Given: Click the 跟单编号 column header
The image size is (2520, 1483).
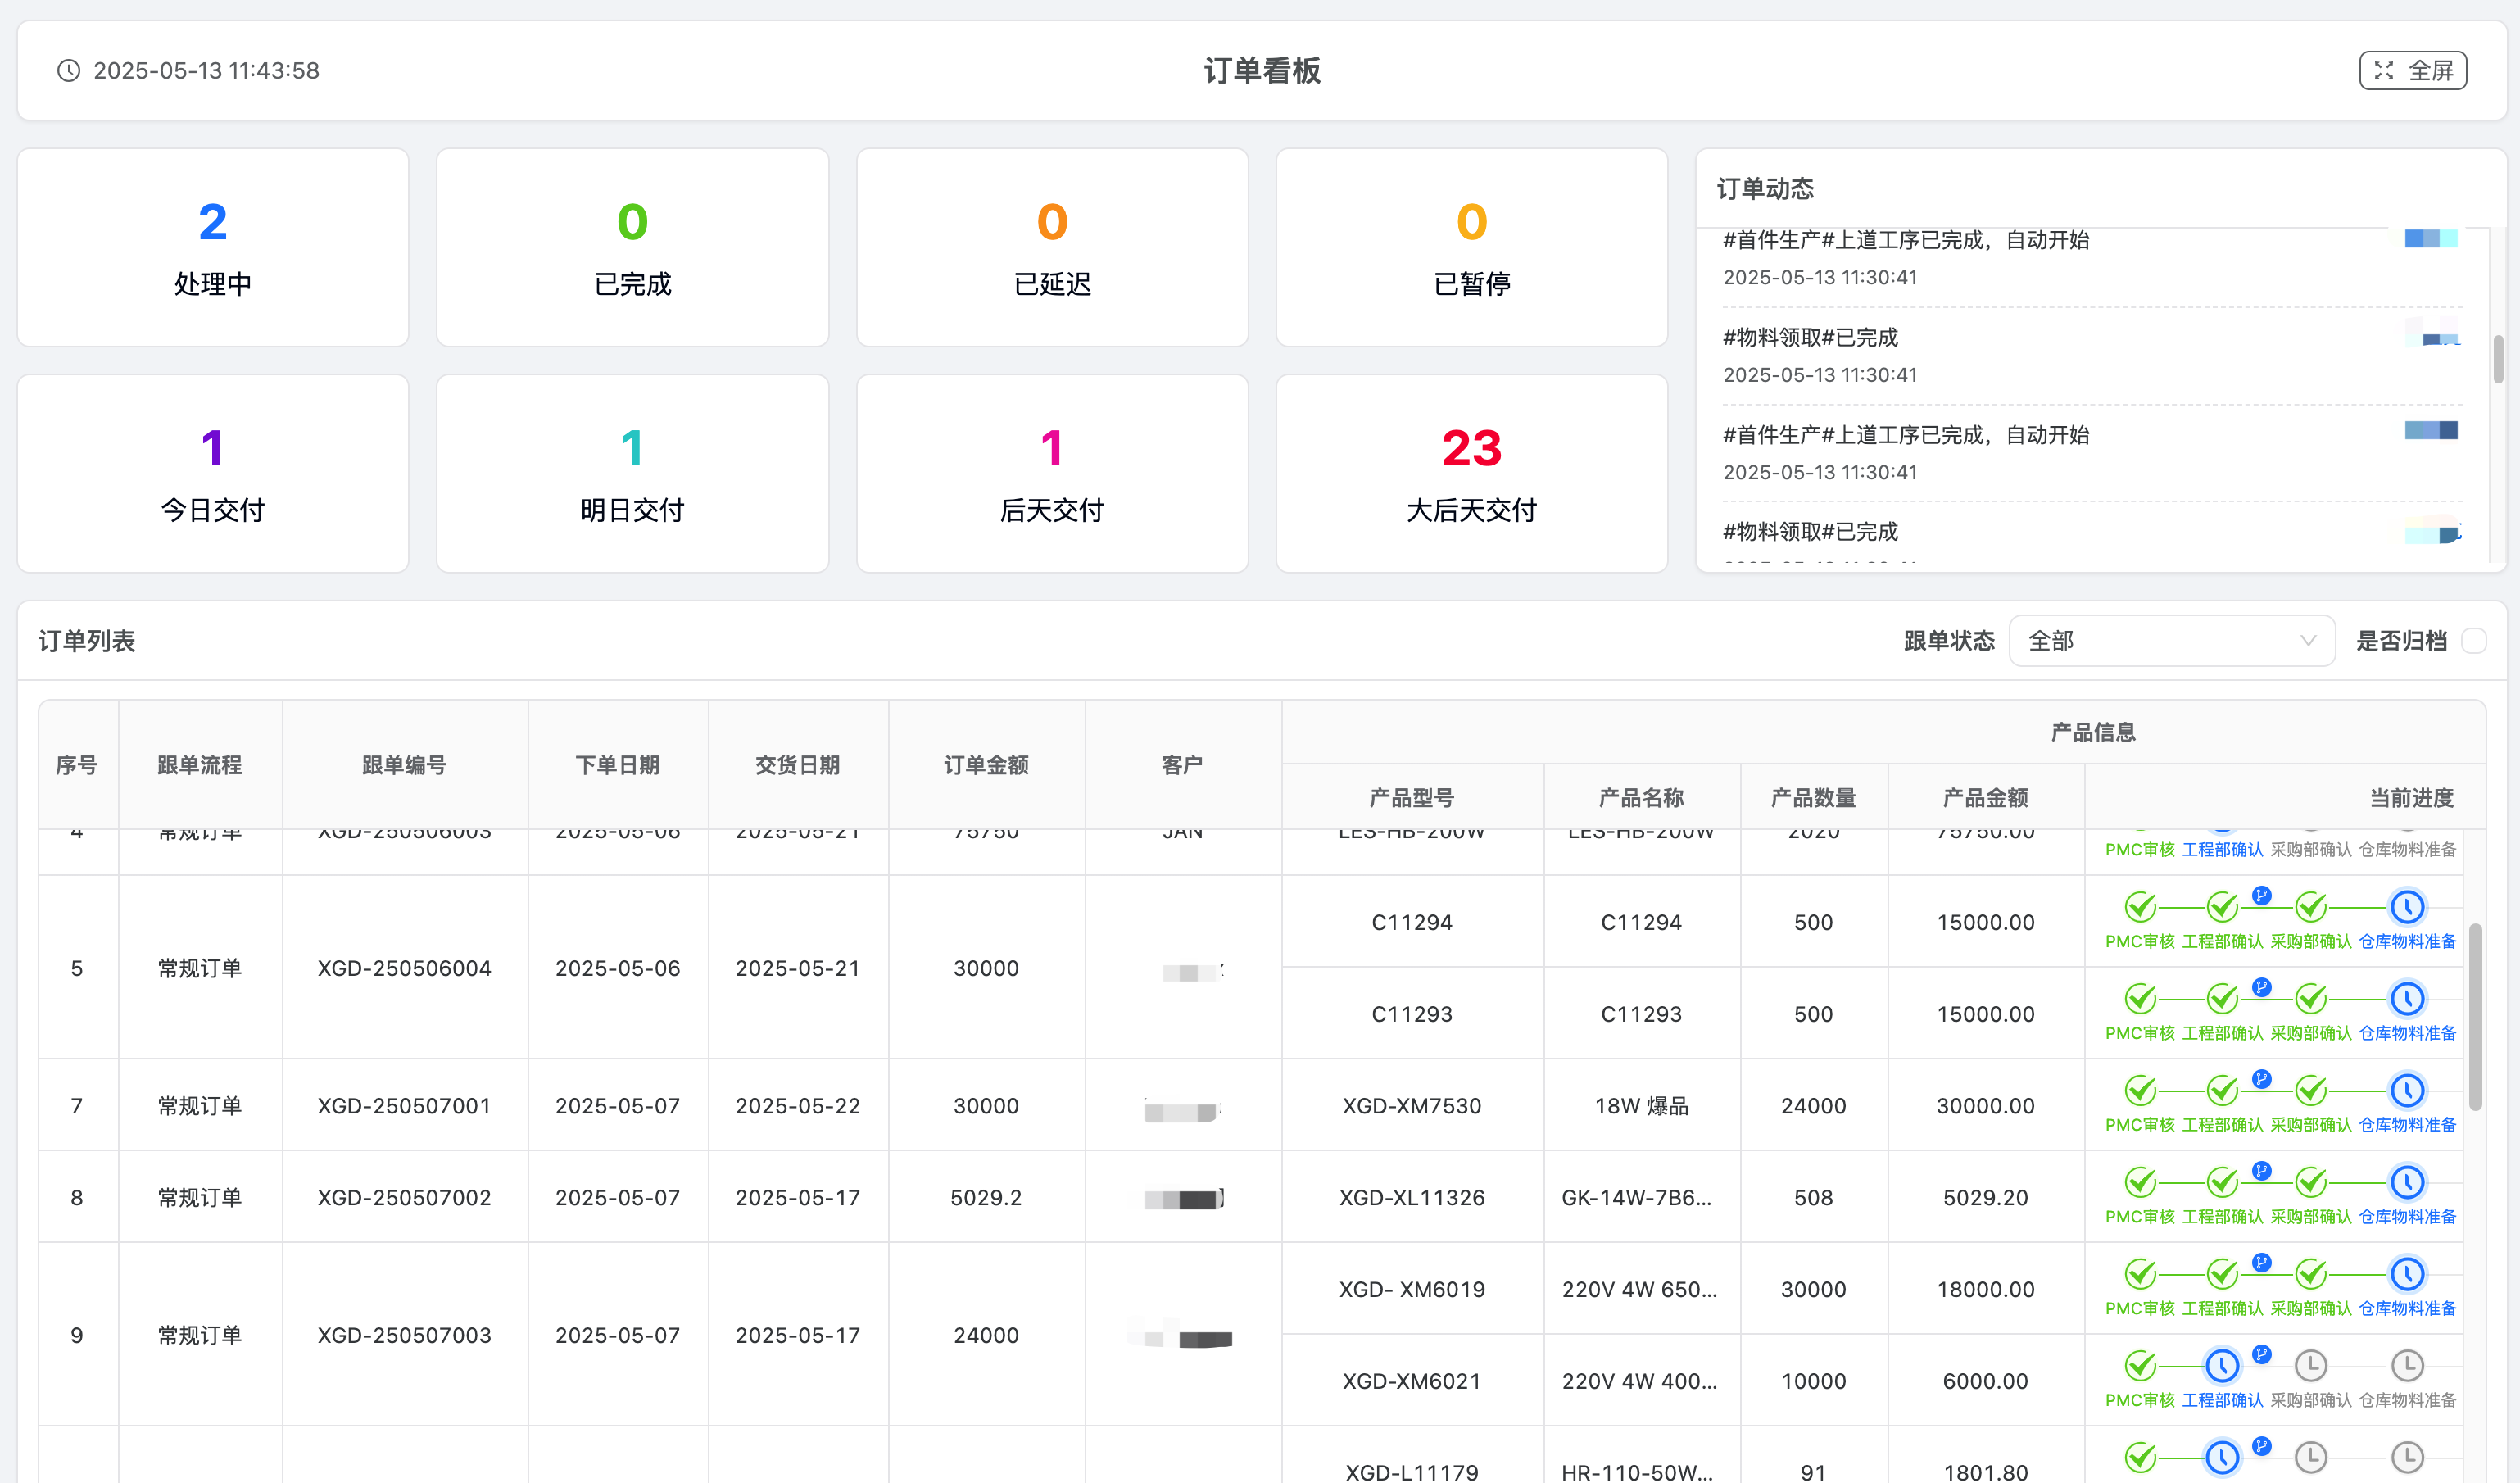Looking at the screenshot, I should 404,765.
